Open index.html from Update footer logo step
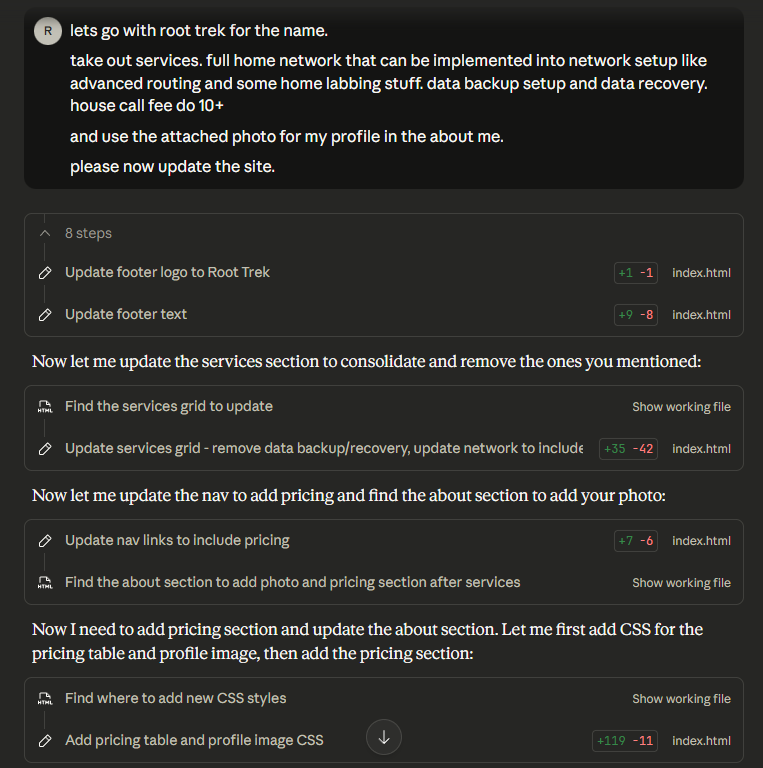The width and height of the screenshot is (763, 768). click(x=701, y=272)
